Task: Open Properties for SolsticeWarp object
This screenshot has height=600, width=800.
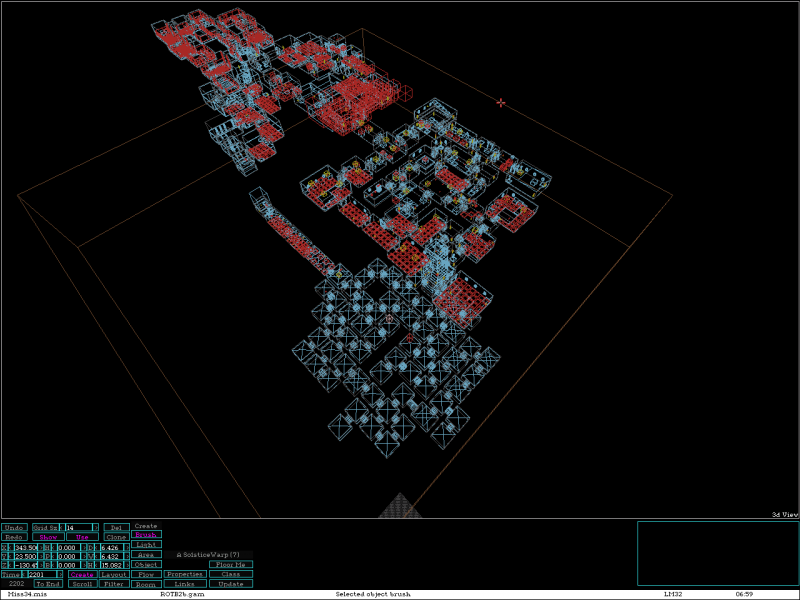Action: coord(185,575)
